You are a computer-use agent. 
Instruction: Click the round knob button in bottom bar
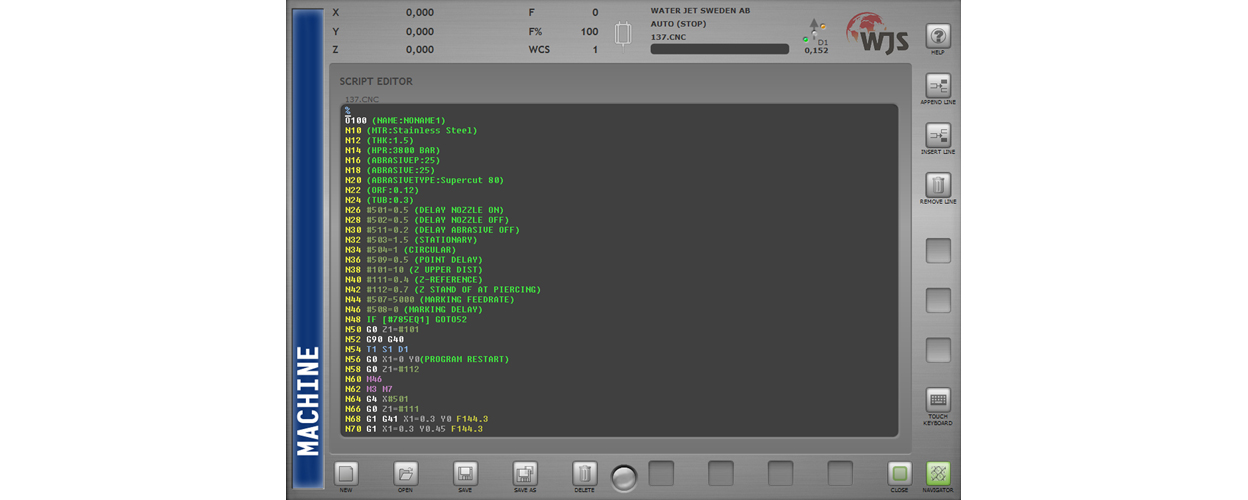[623, 477]
